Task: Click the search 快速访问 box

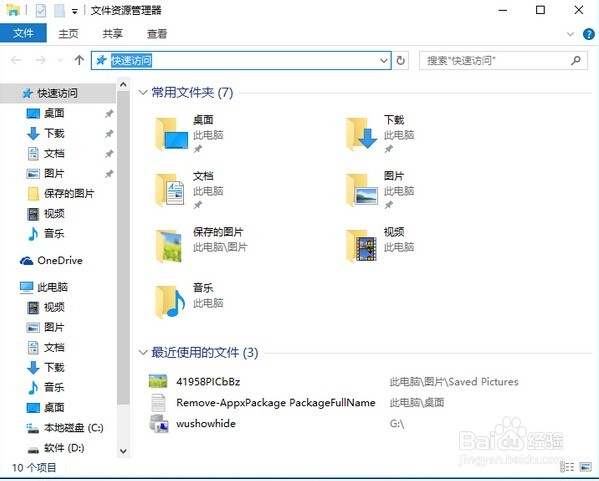Action: click(503, 60)
